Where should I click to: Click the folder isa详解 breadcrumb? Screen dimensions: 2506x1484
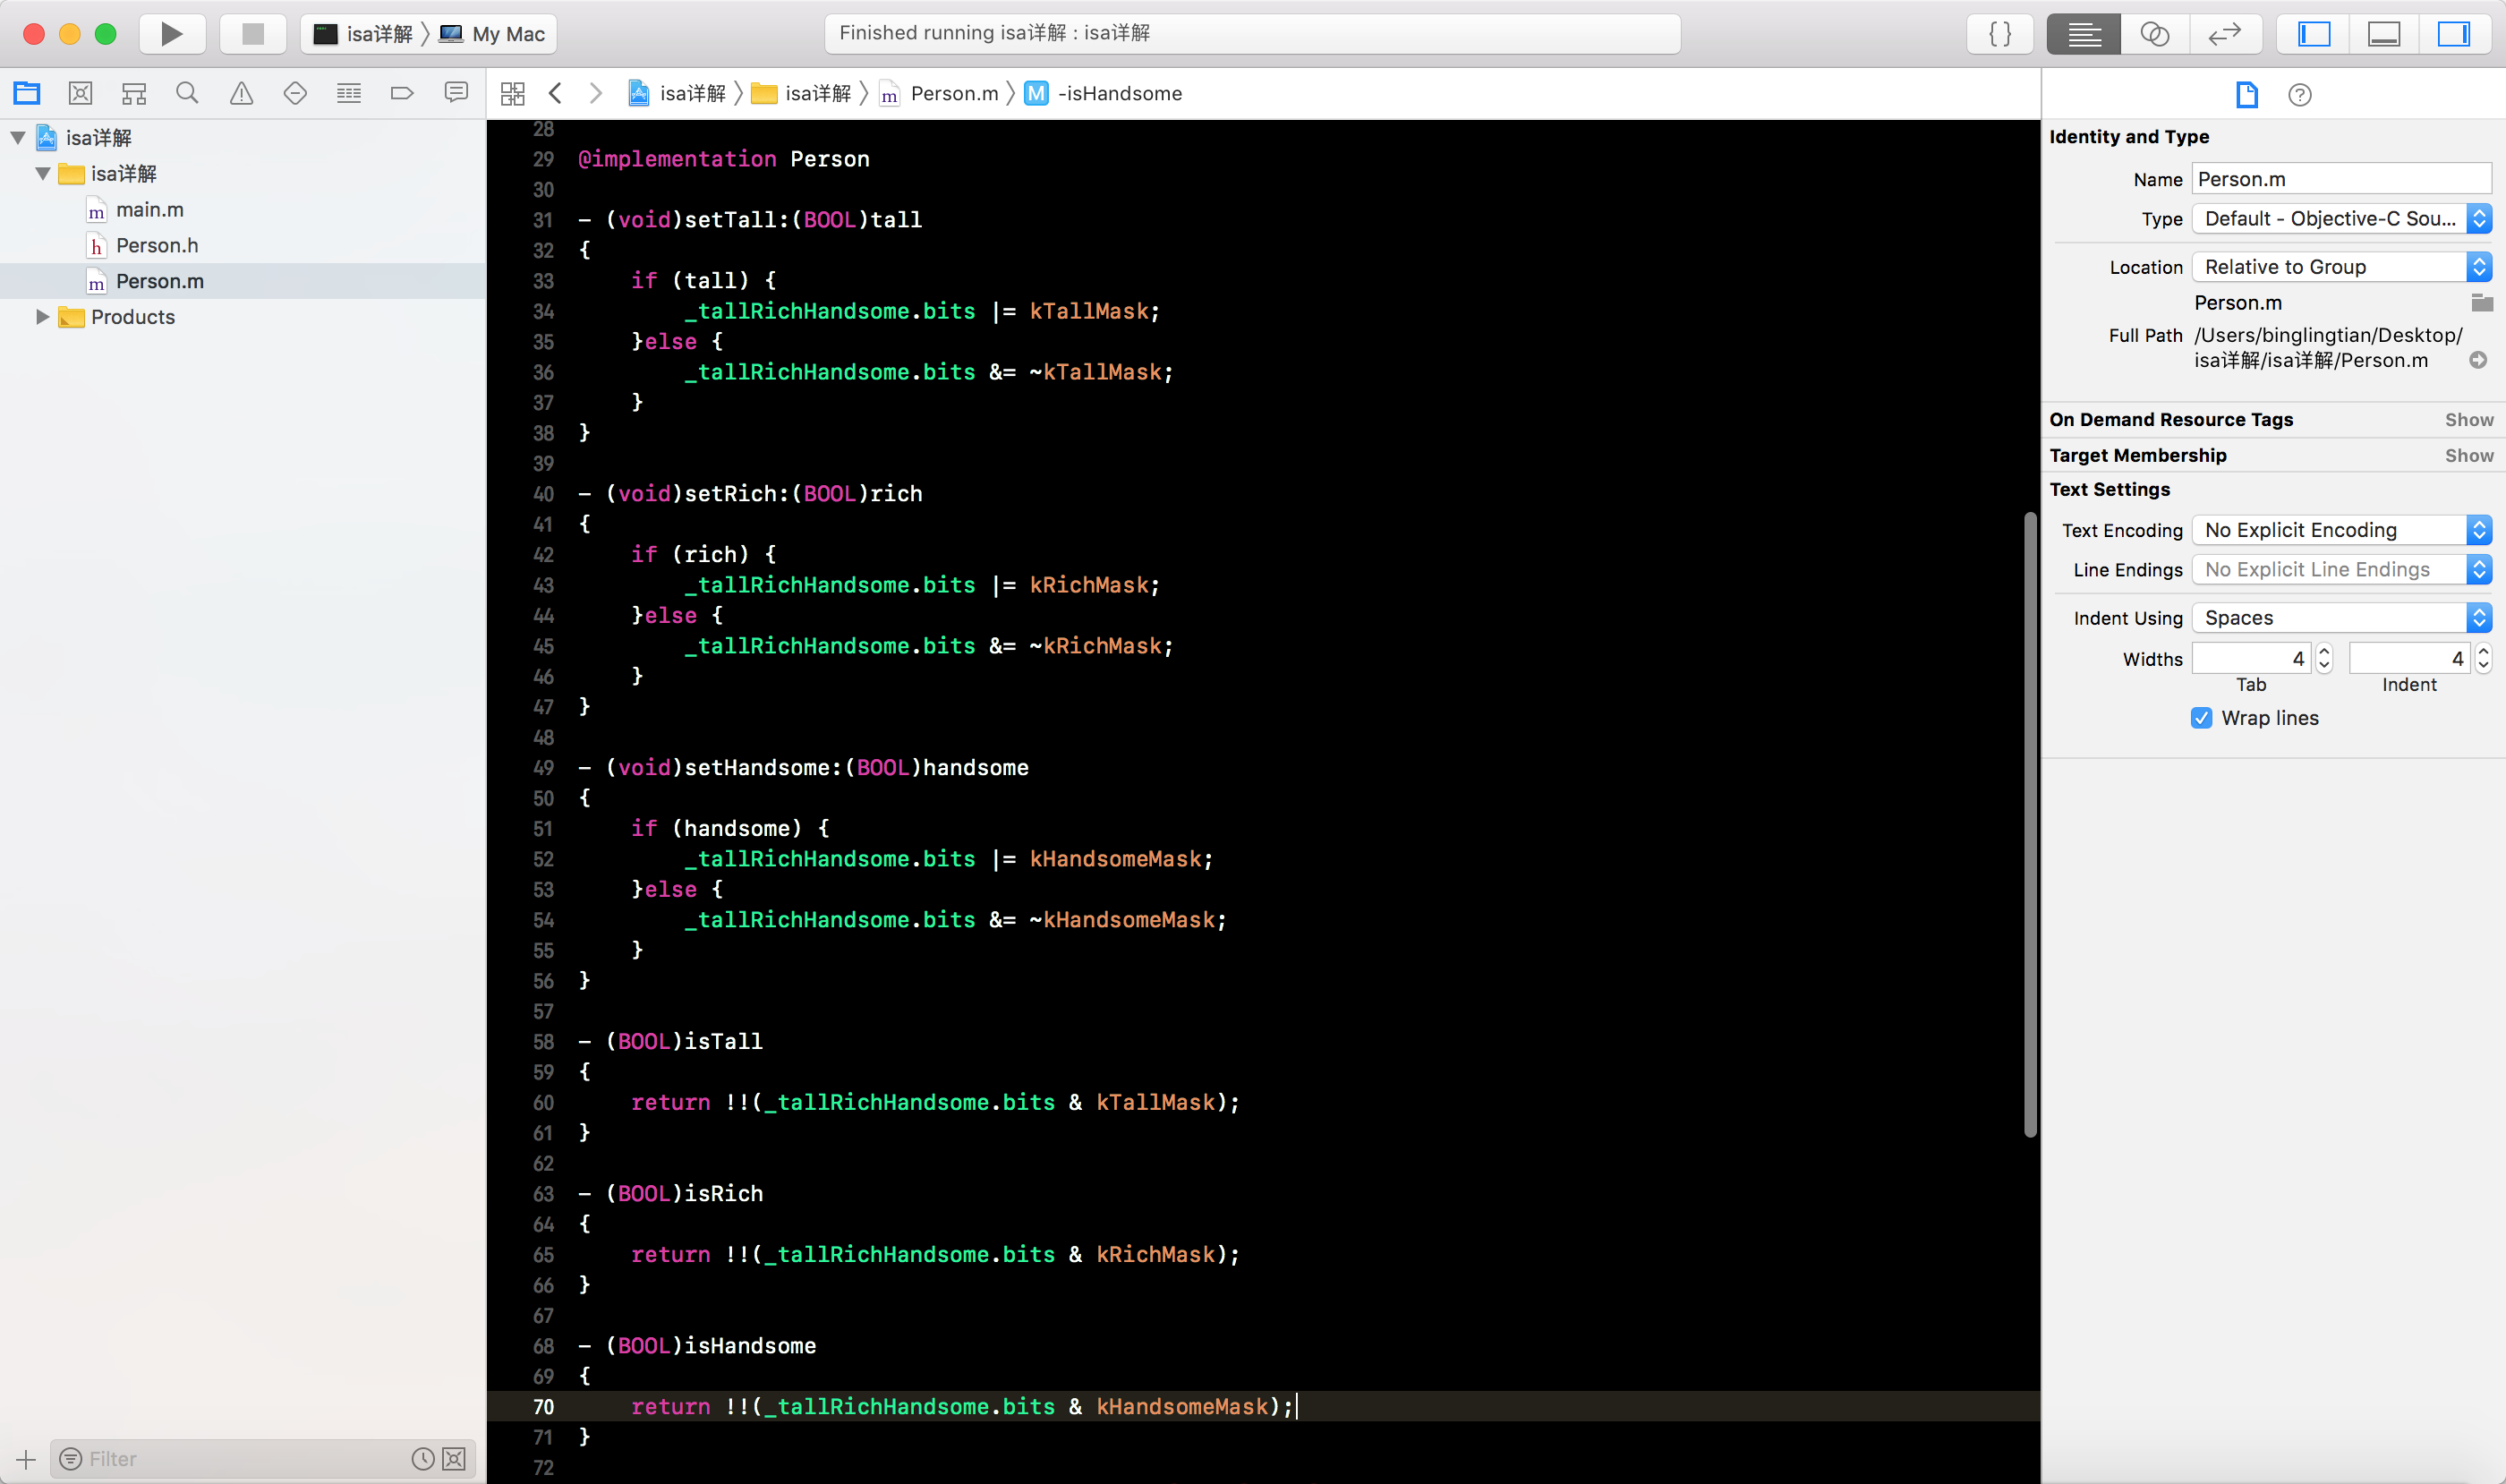point(802,93)
